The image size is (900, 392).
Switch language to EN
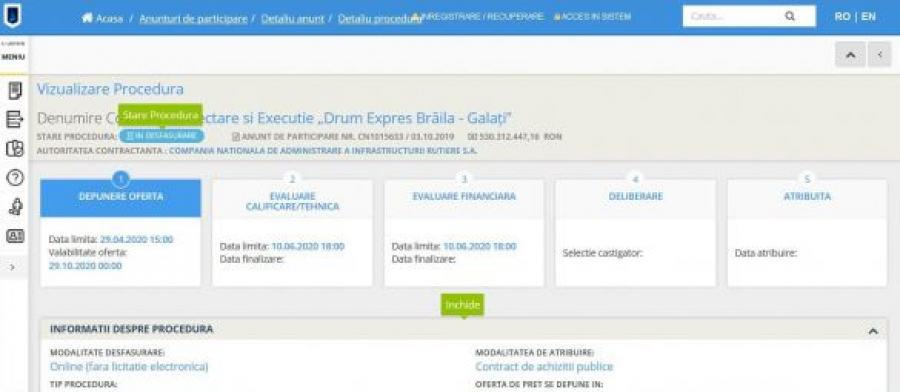(x=868, y=17)
